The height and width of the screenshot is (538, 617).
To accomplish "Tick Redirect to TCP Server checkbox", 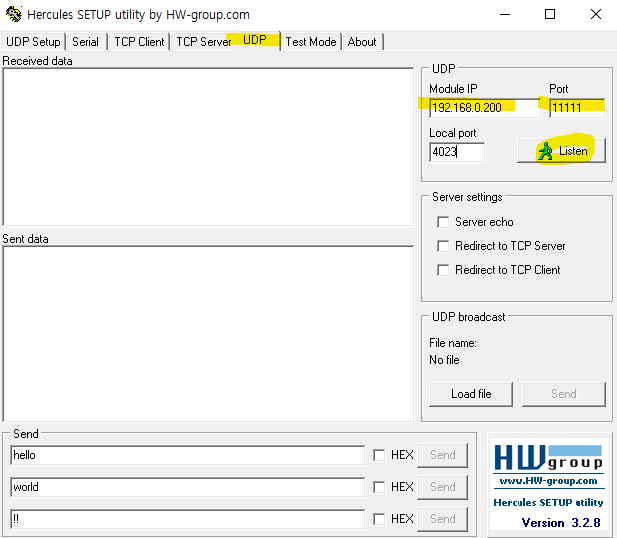I will pos(443,246).
